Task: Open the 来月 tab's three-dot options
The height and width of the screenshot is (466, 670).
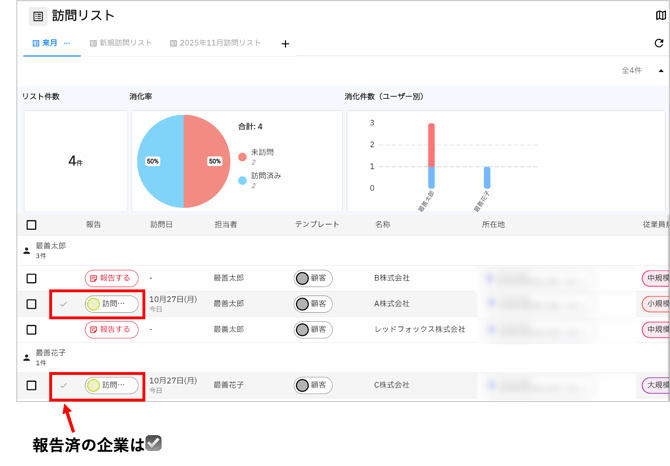Action: point(67,44)
